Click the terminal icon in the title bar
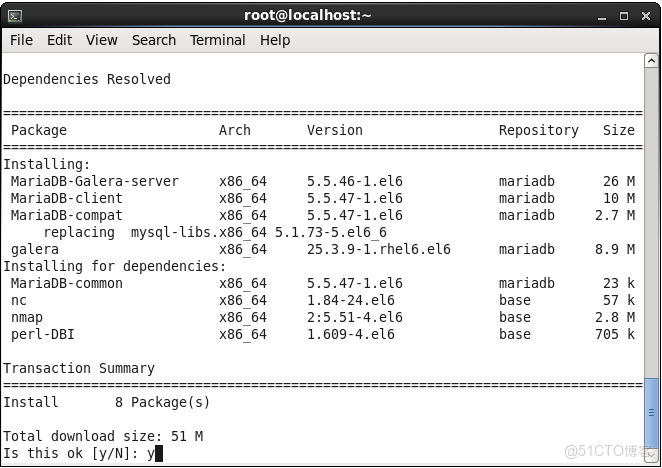 14,15
